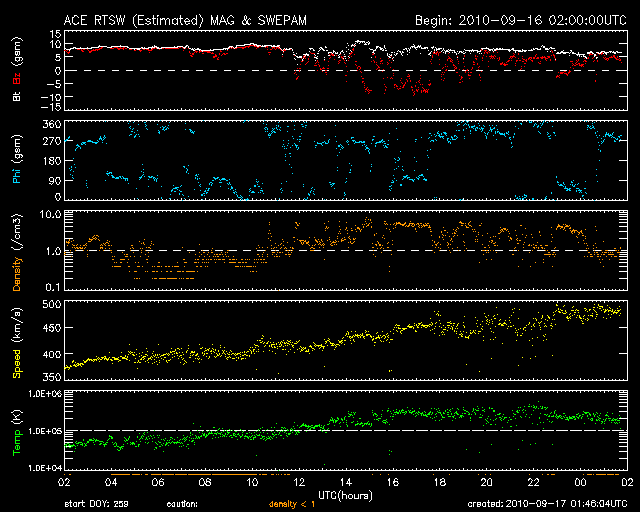Click the 'Begin: 2010-09-16 02:00:00UTC' header text
Viewport: 640px width, 512px height.
click(521, 20)
